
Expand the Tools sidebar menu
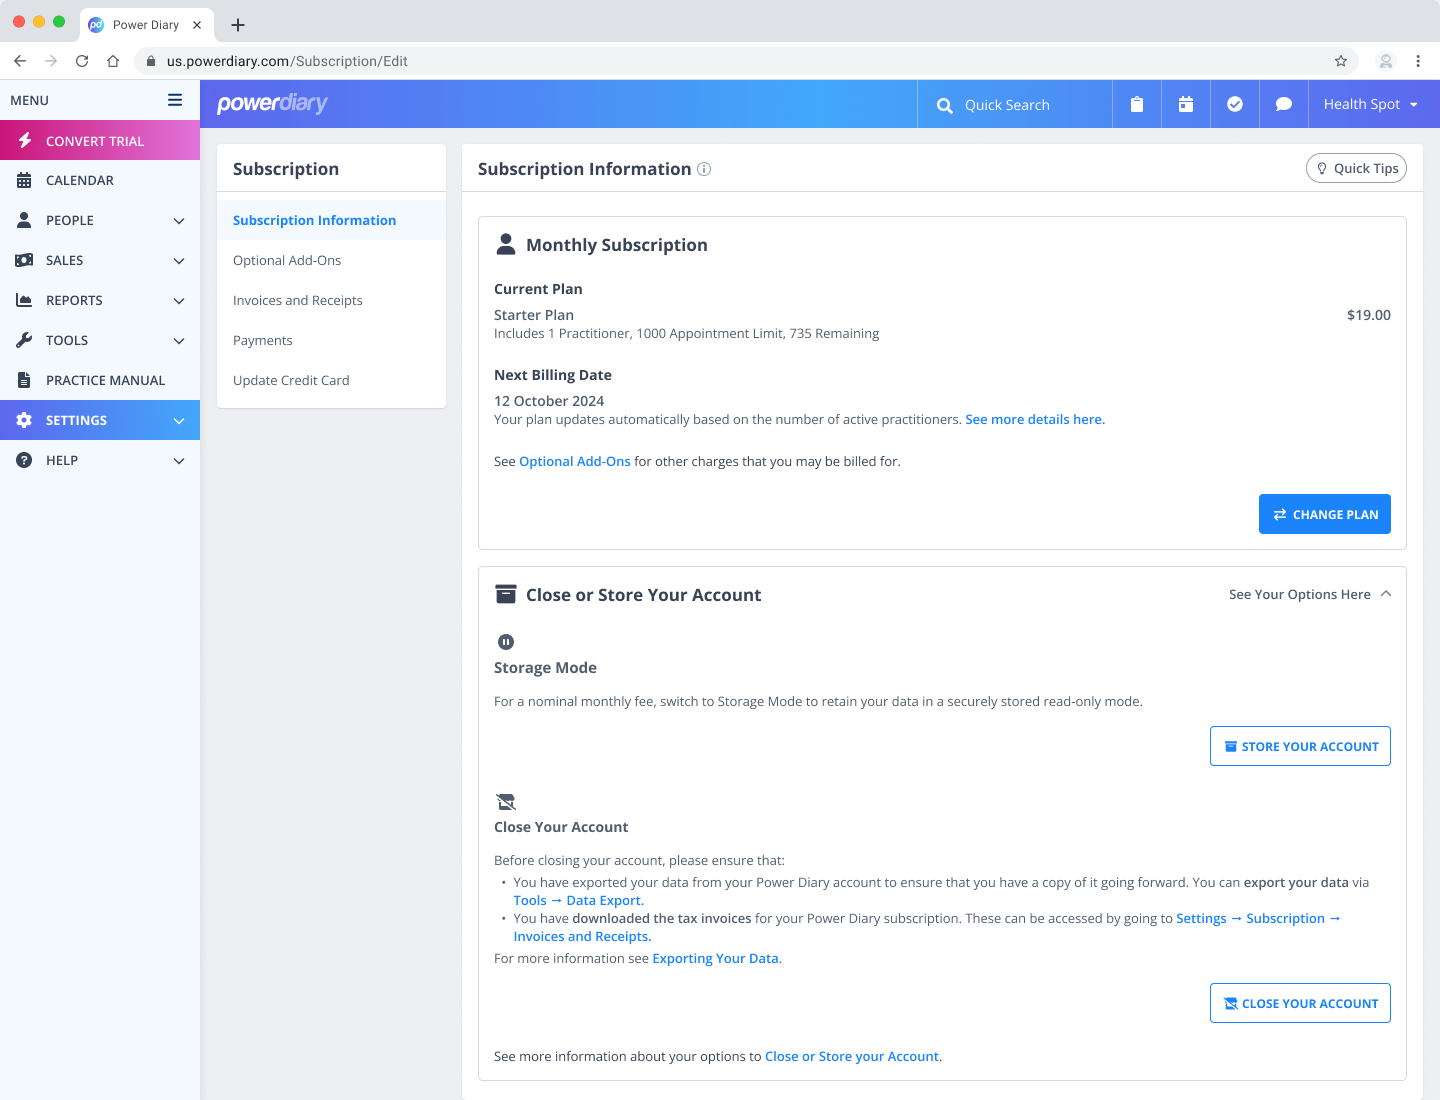coord(100,340)
